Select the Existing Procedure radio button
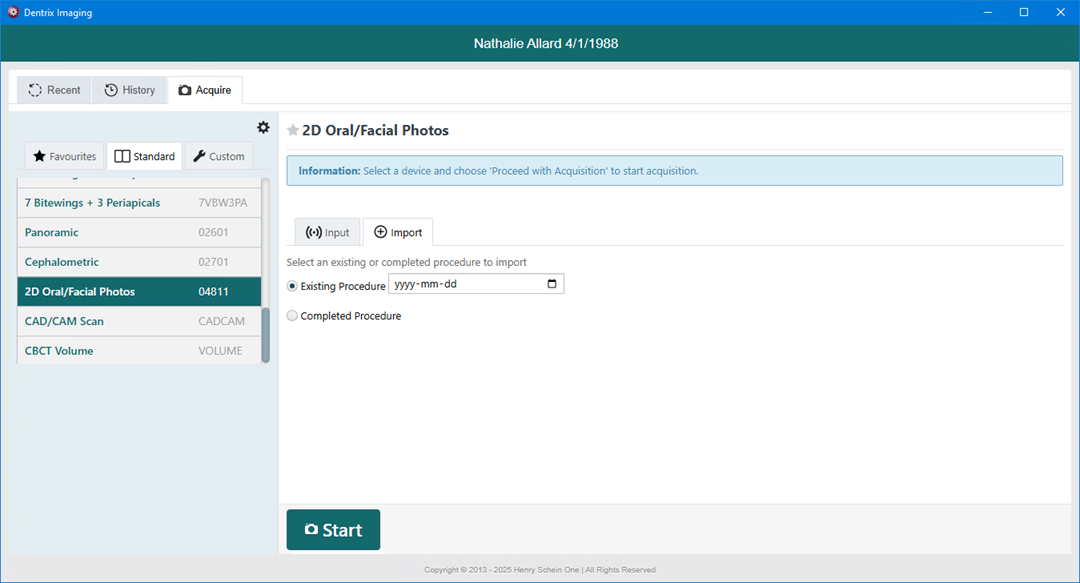Viewport: 1080px width, 583px height. (292, 286)
